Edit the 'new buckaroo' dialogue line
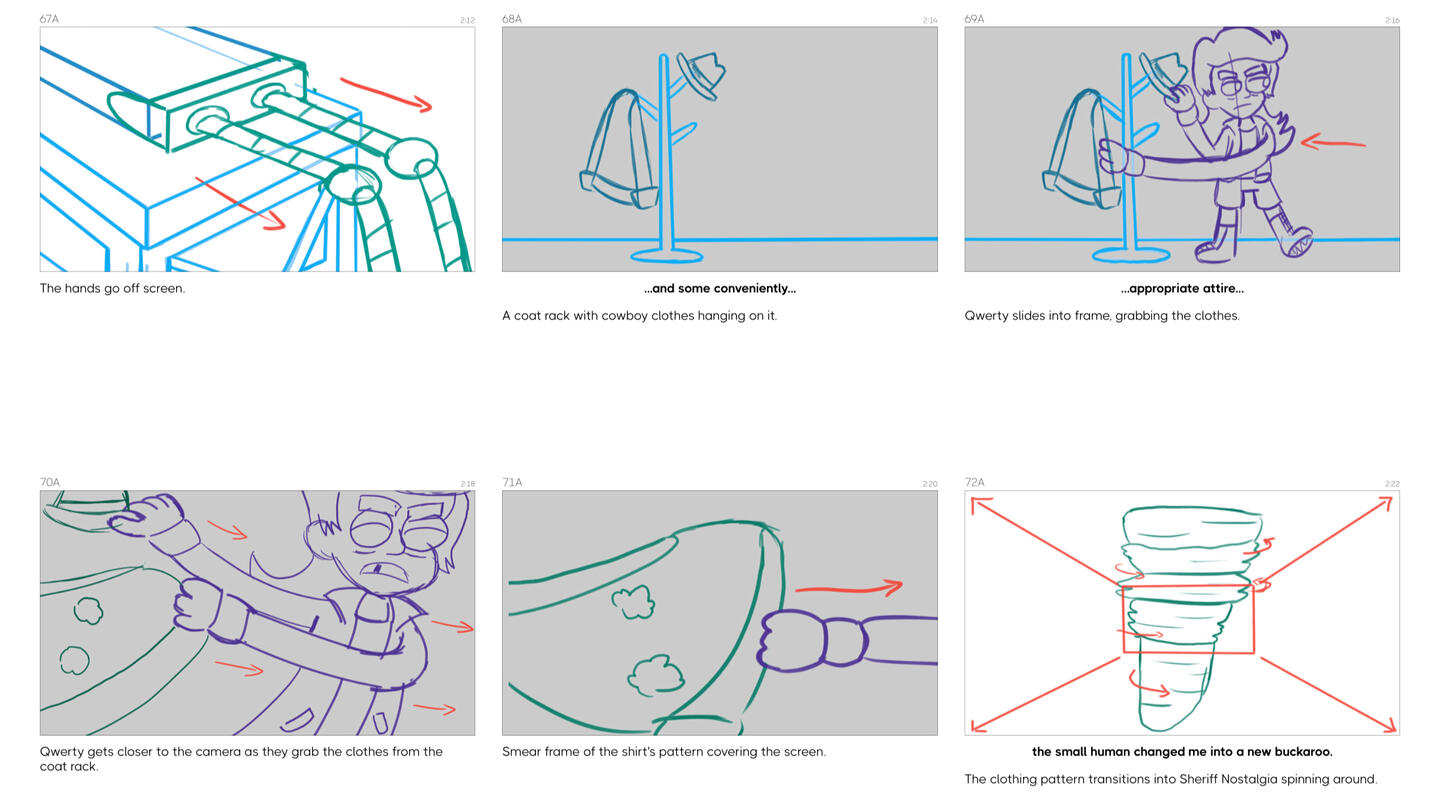This screenshot has height=804, width=1440. 1182,752
